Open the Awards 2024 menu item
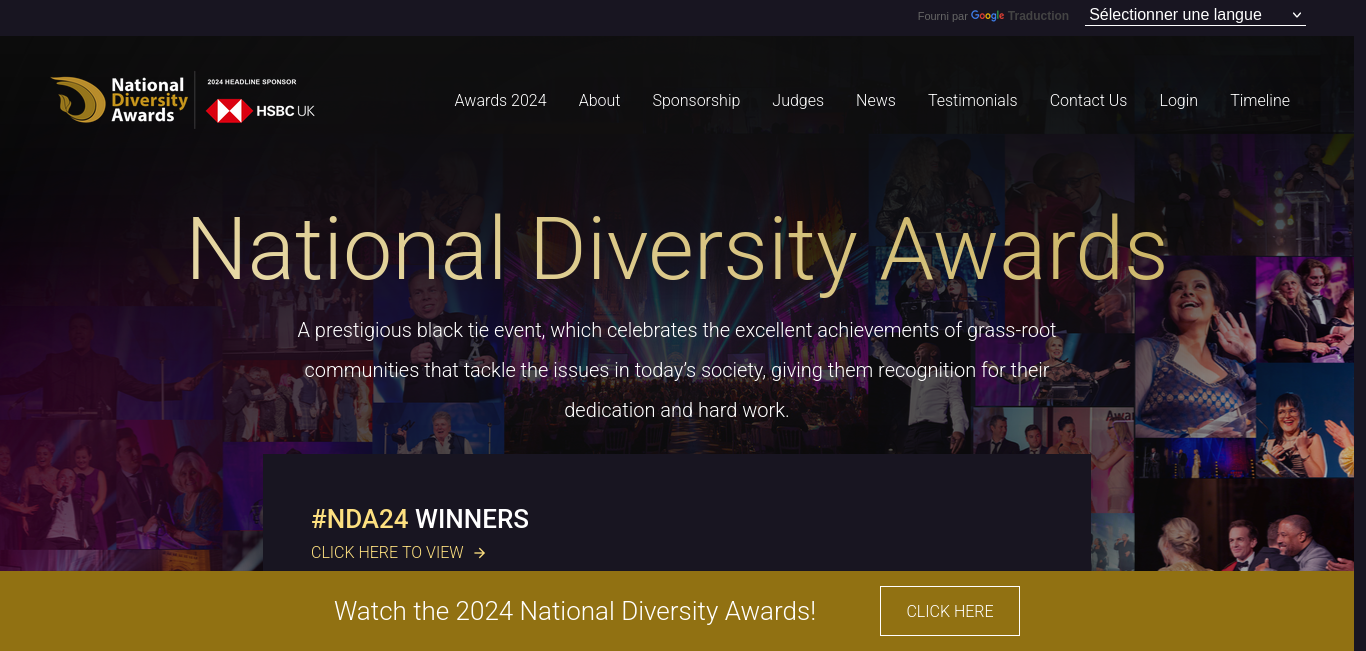1366x651 pixels. [x=500, y=101]
